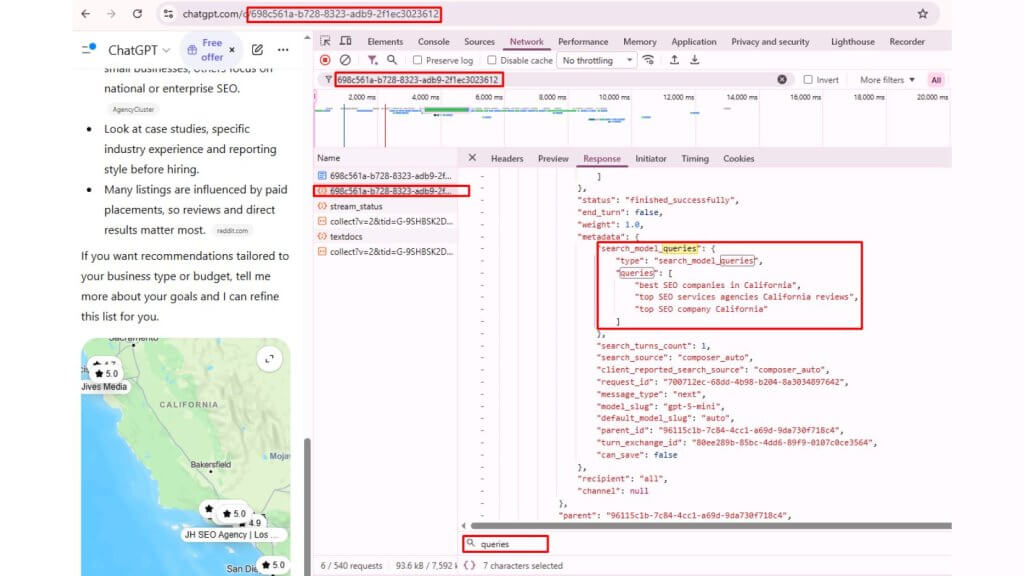Open the ChatGPT sidebar toggle icon

pos(89,49)
